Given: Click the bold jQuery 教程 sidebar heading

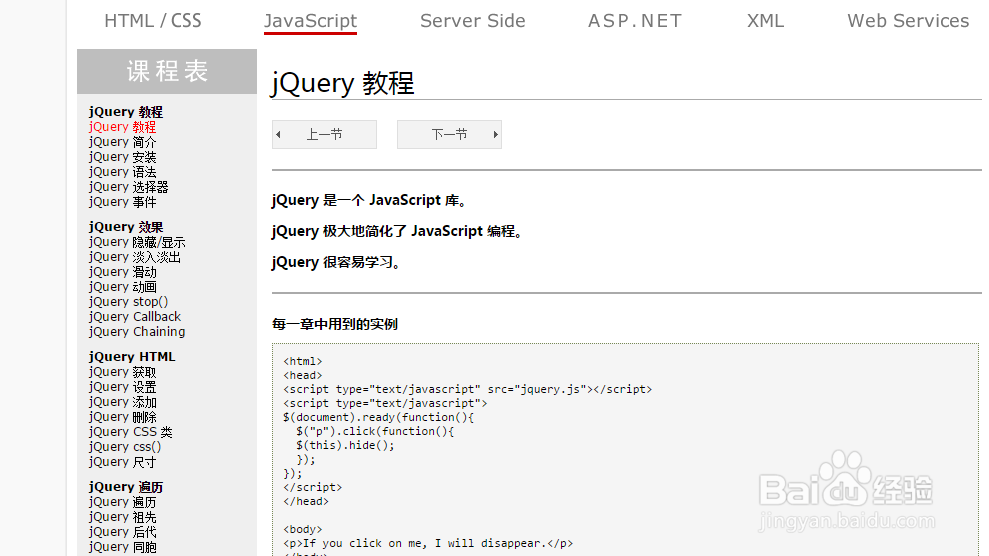Looking at the screenshot, I should (x=126, y=112).
